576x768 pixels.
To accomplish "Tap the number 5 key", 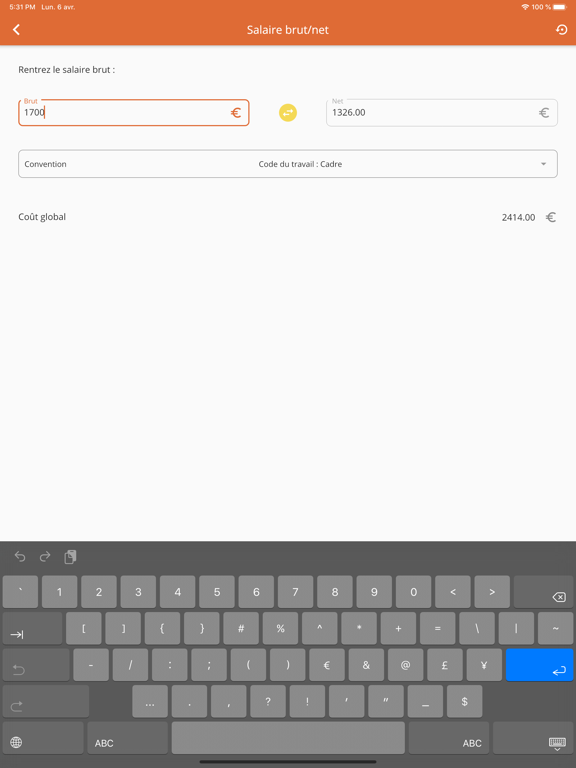I will [x=217, y=592].
